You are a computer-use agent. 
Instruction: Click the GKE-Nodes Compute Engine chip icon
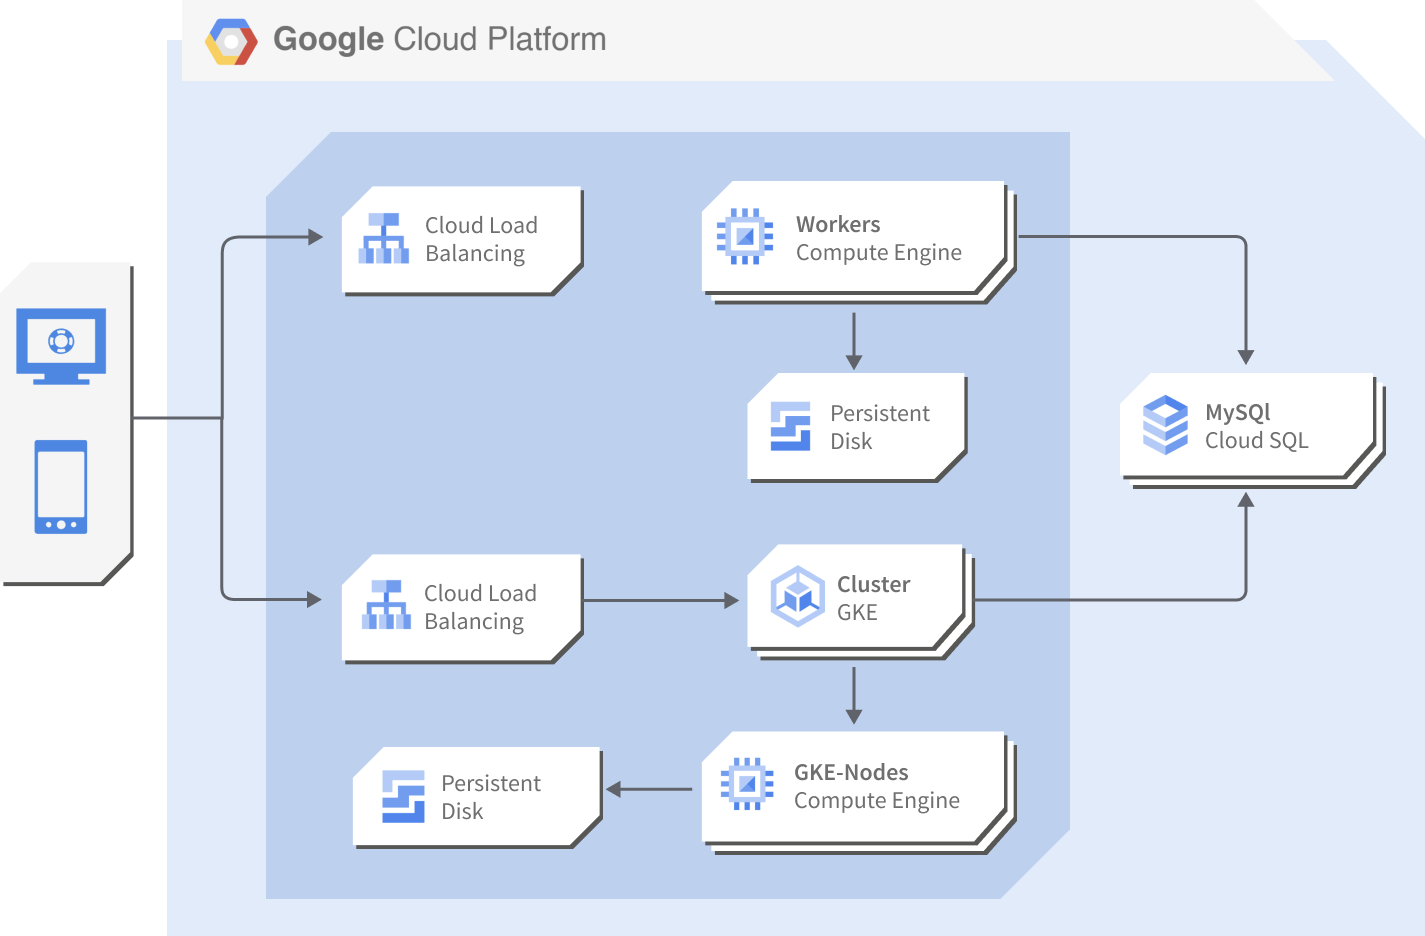click(x=747, y=784)
